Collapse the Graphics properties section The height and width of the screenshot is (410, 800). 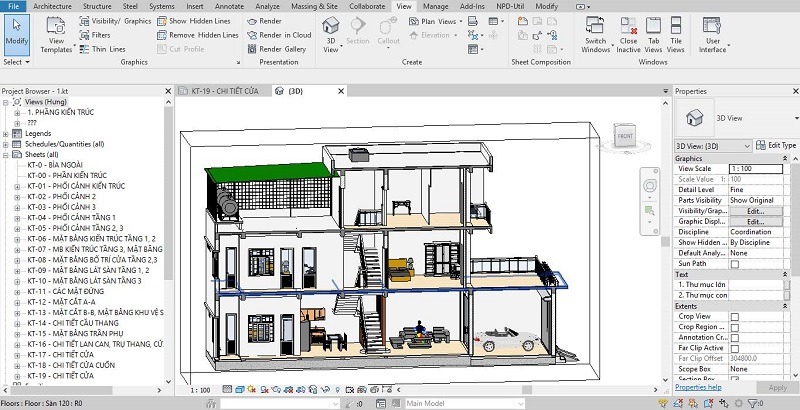tap(785, 159)
